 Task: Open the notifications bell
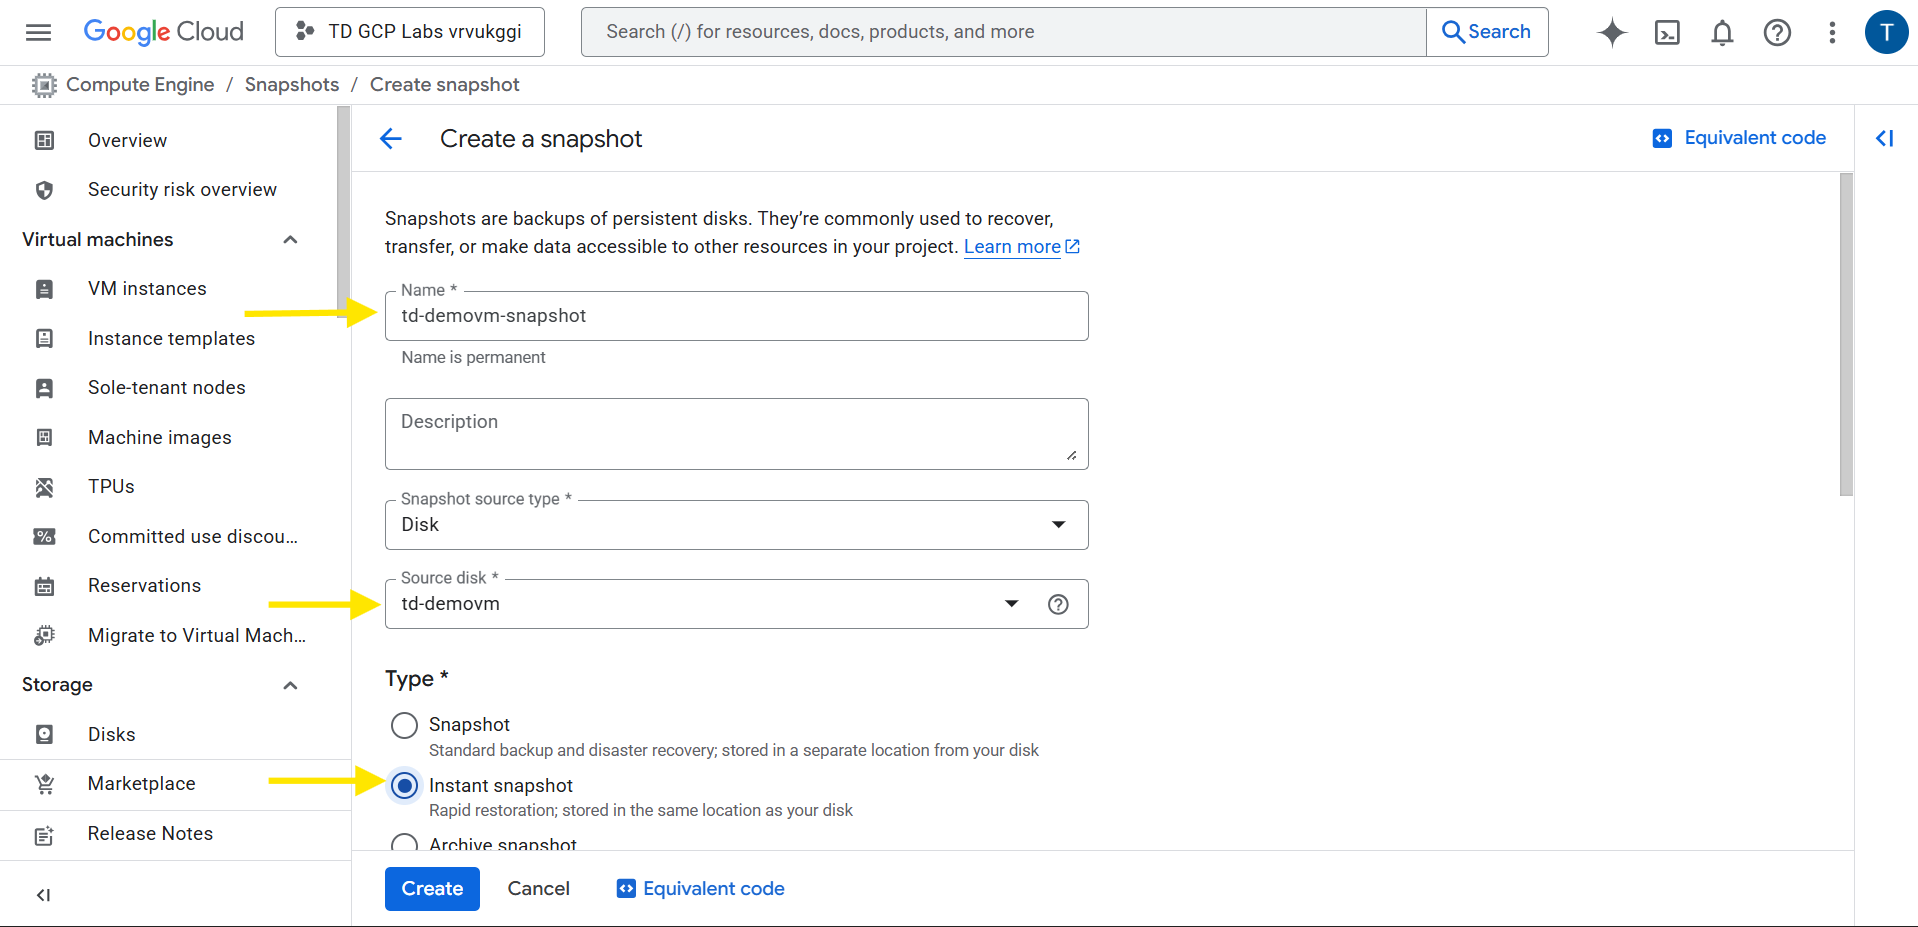pos(1721,32)
